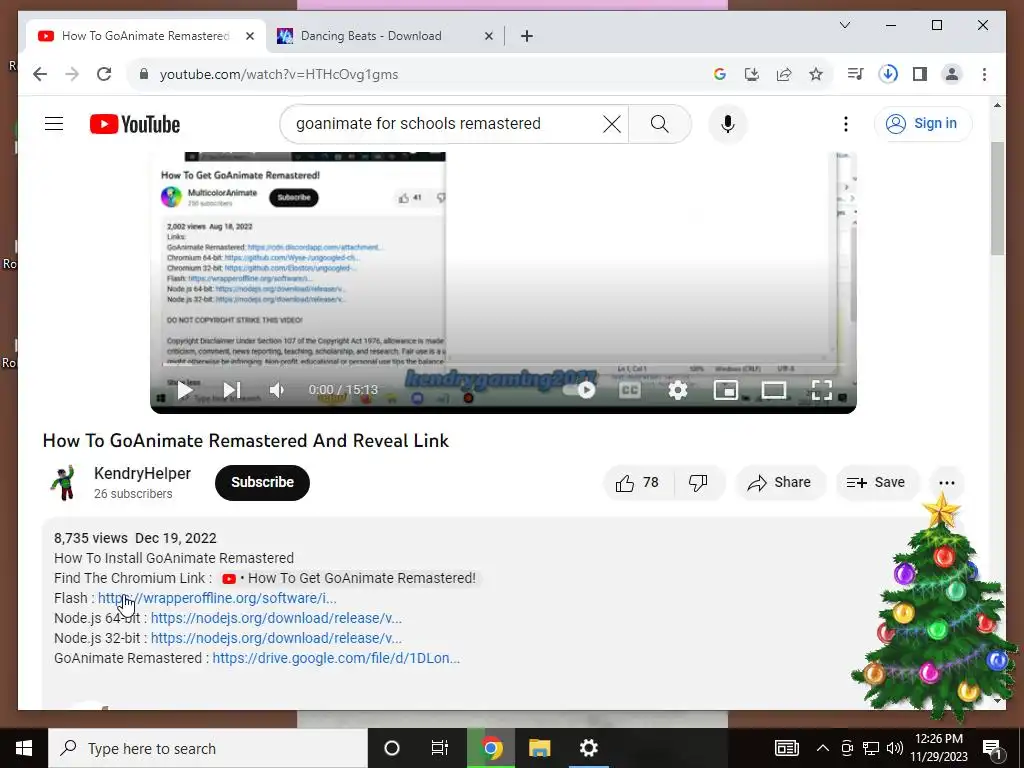Viewport: 1024px width, 768px height.
Task: Click the YouTube search magnifier button
Action: (660, 124)
